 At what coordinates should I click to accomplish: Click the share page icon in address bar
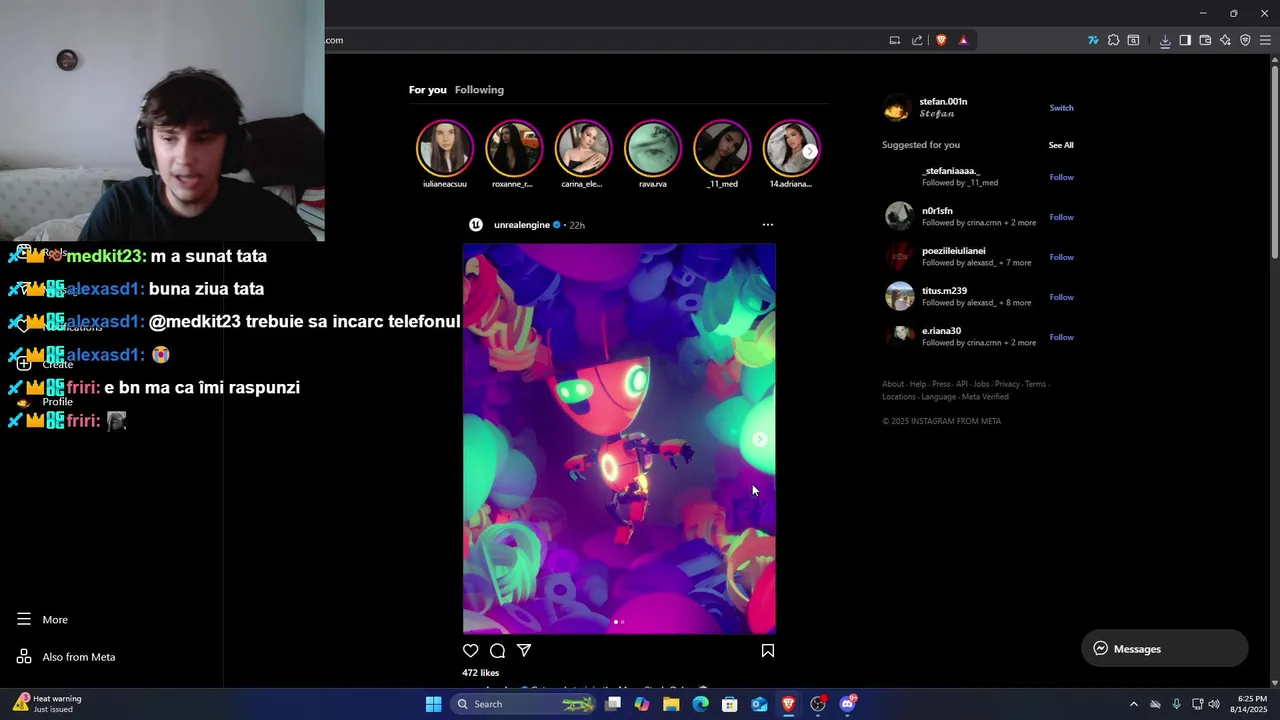click(x=917, y=40)
